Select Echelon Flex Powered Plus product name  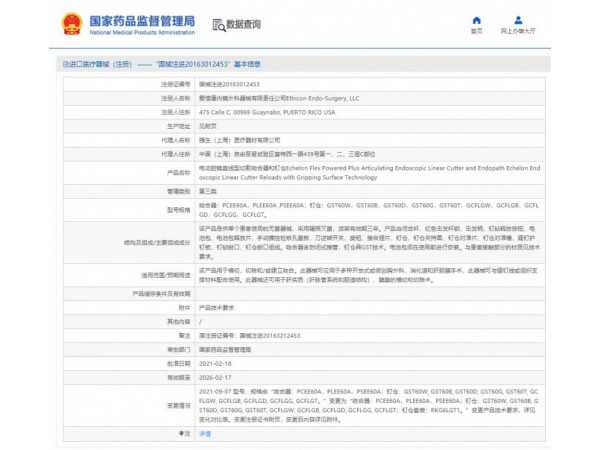click(x=370, y=173)
